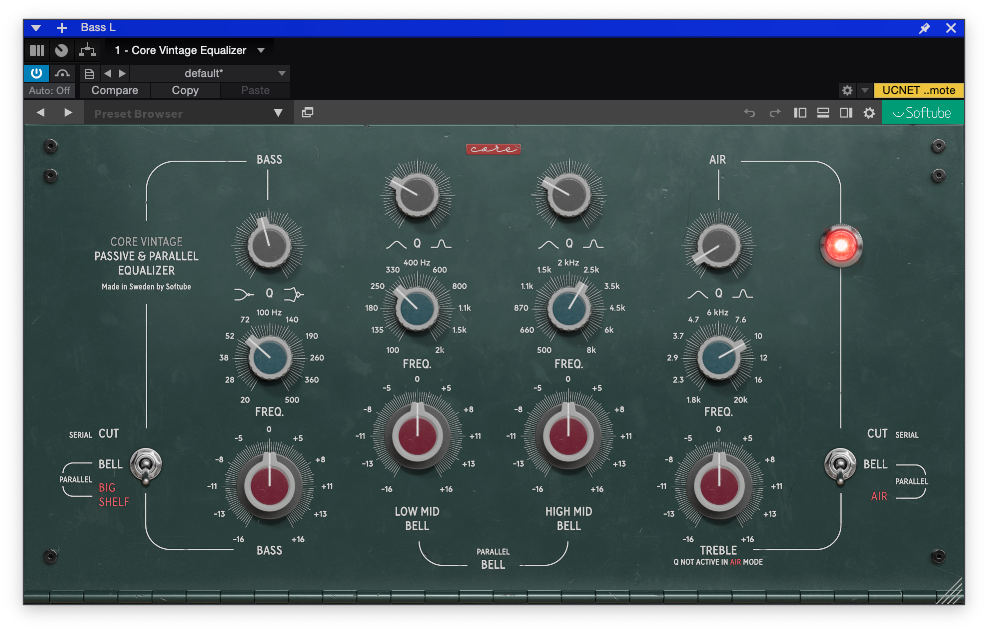Open Softube toolbar settings gear
The image size is (988, 632).
pos(869,113)
